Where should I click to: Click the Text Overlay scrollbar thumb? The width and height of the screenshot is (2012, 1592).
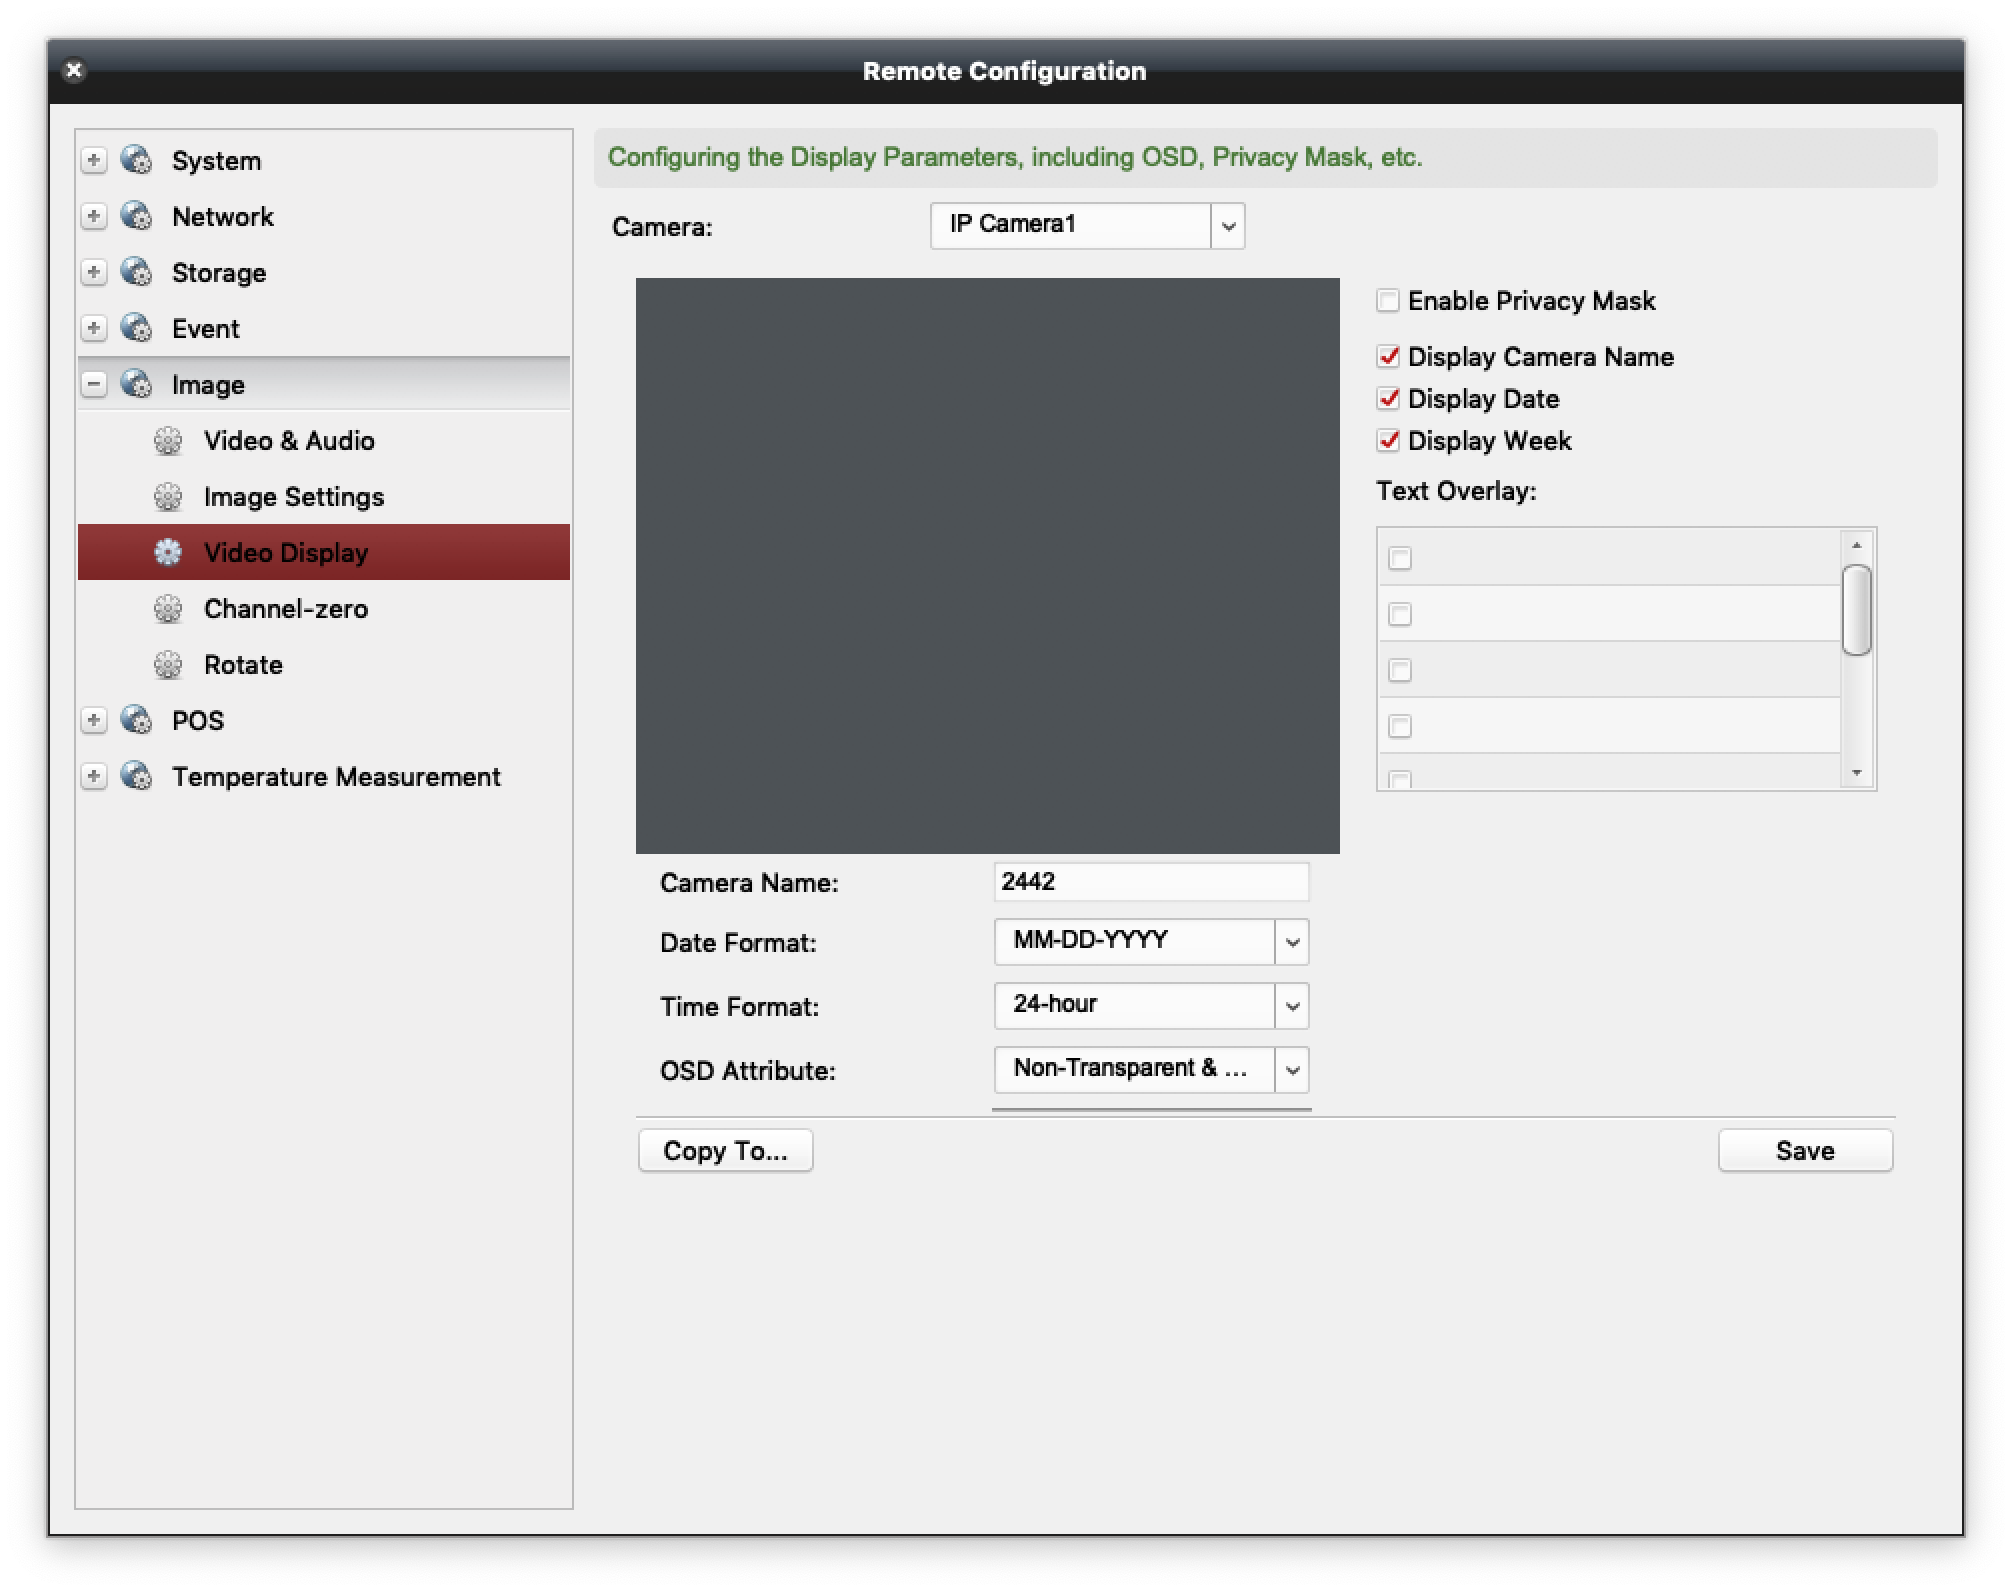[x=1856, y=610]
